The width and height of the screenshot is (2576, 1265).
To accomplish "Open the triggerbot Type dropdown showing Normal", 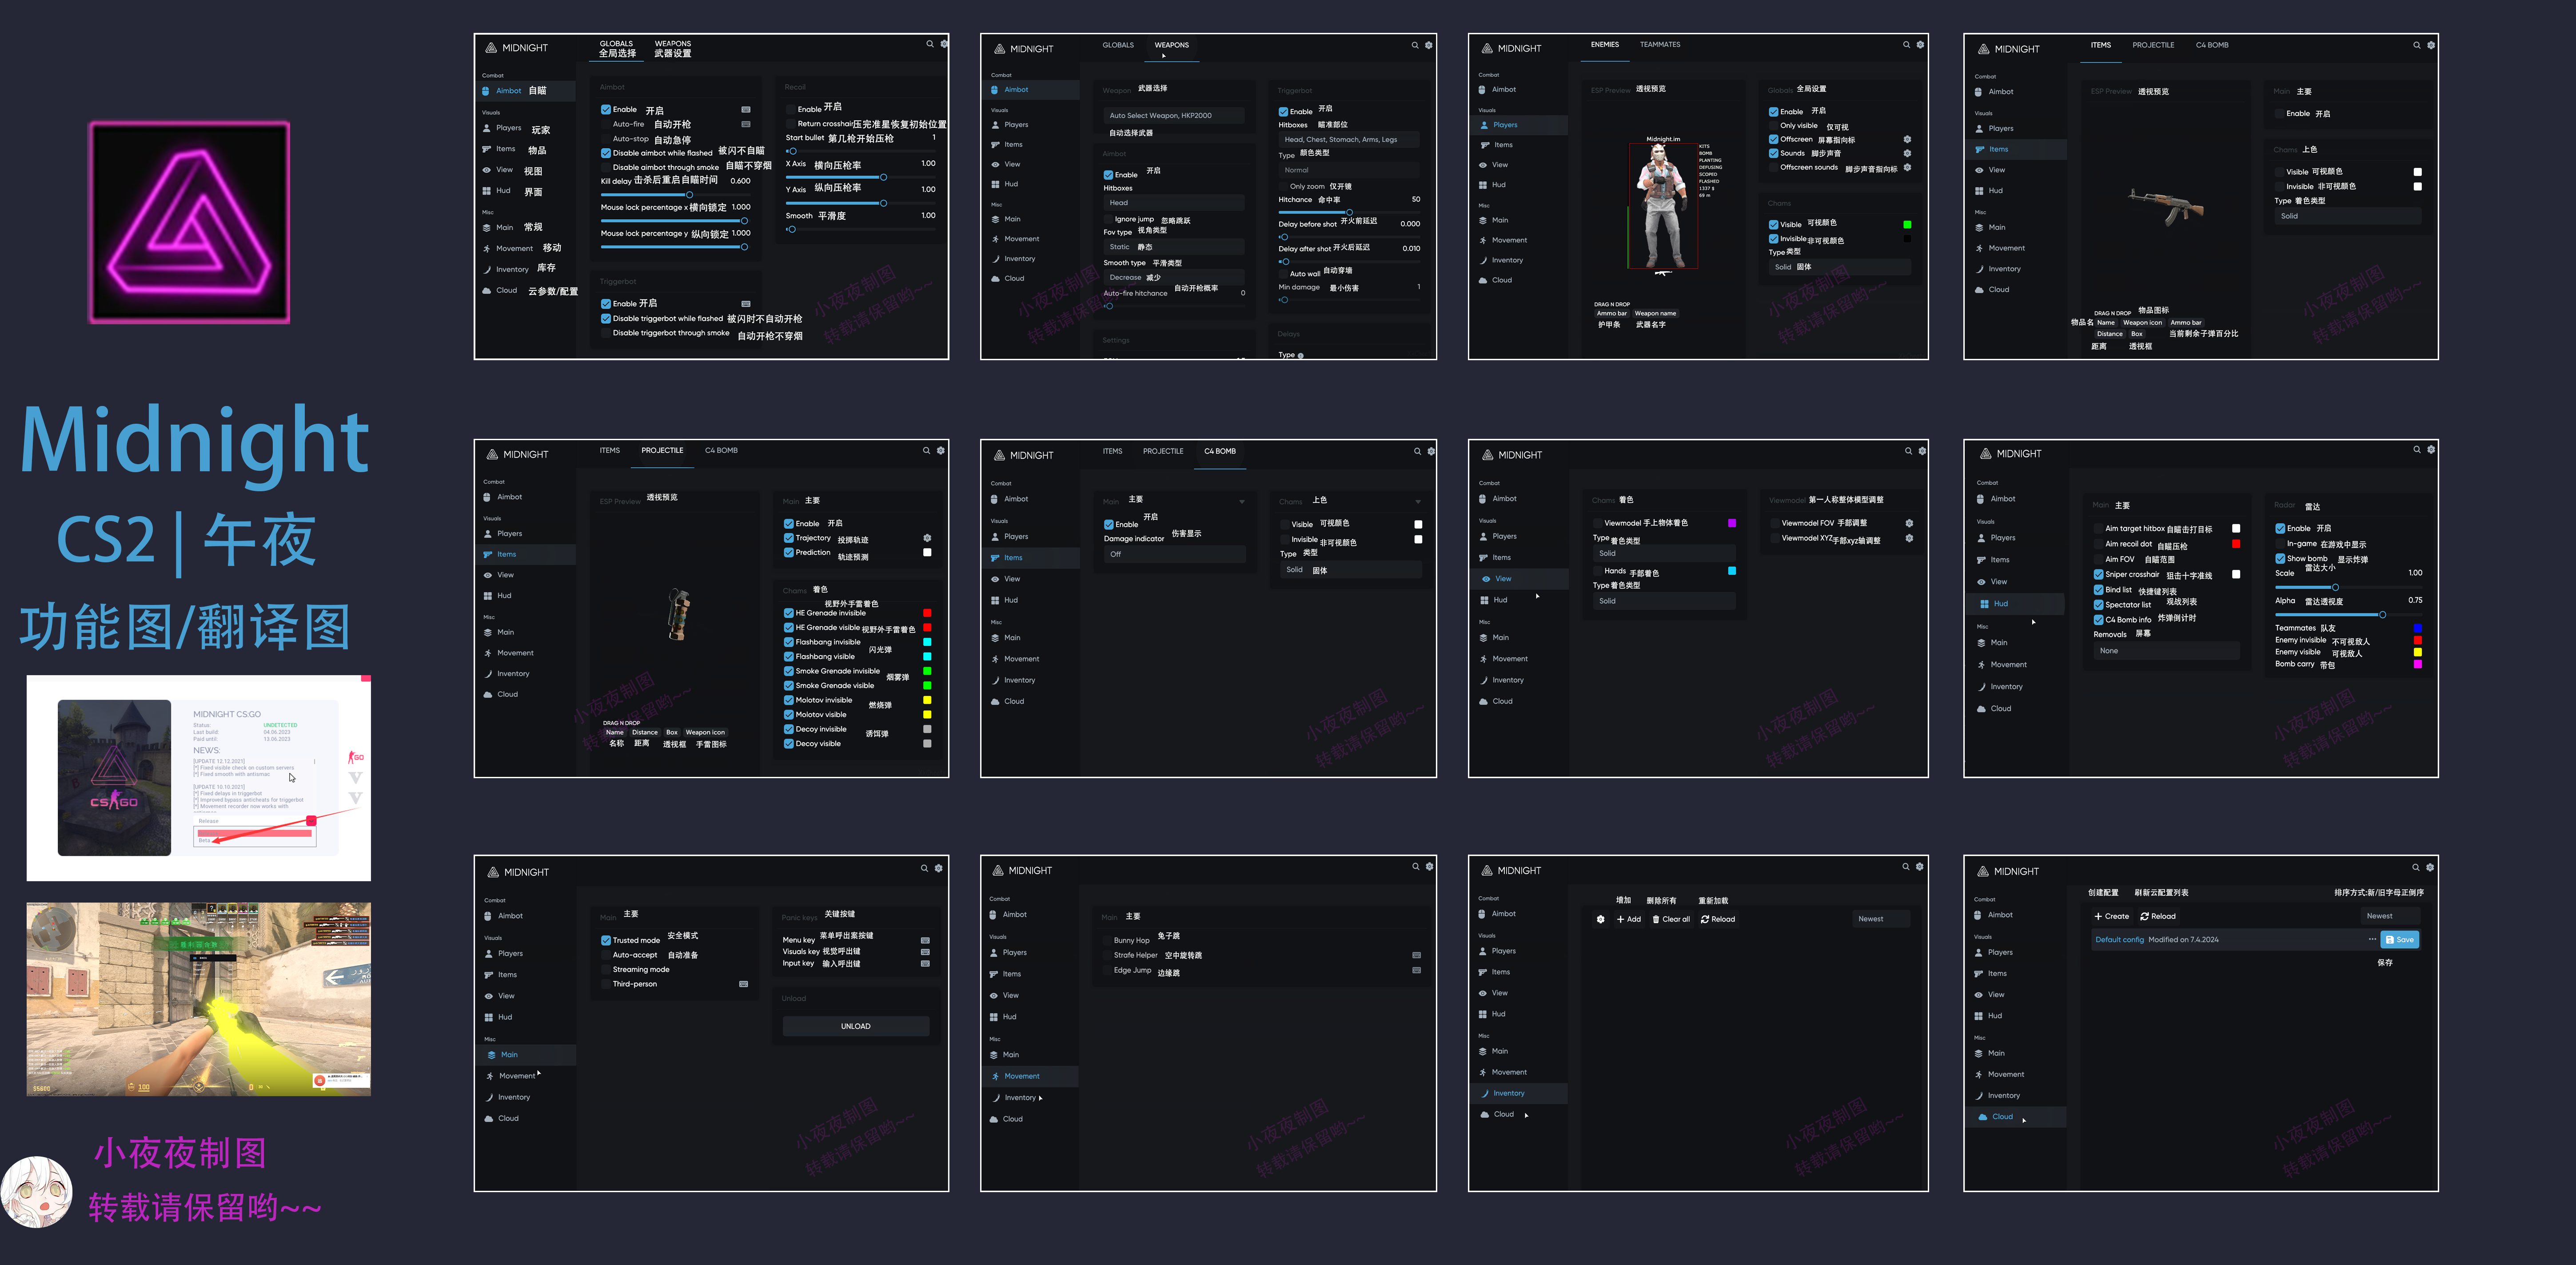I will [1348, 170].
